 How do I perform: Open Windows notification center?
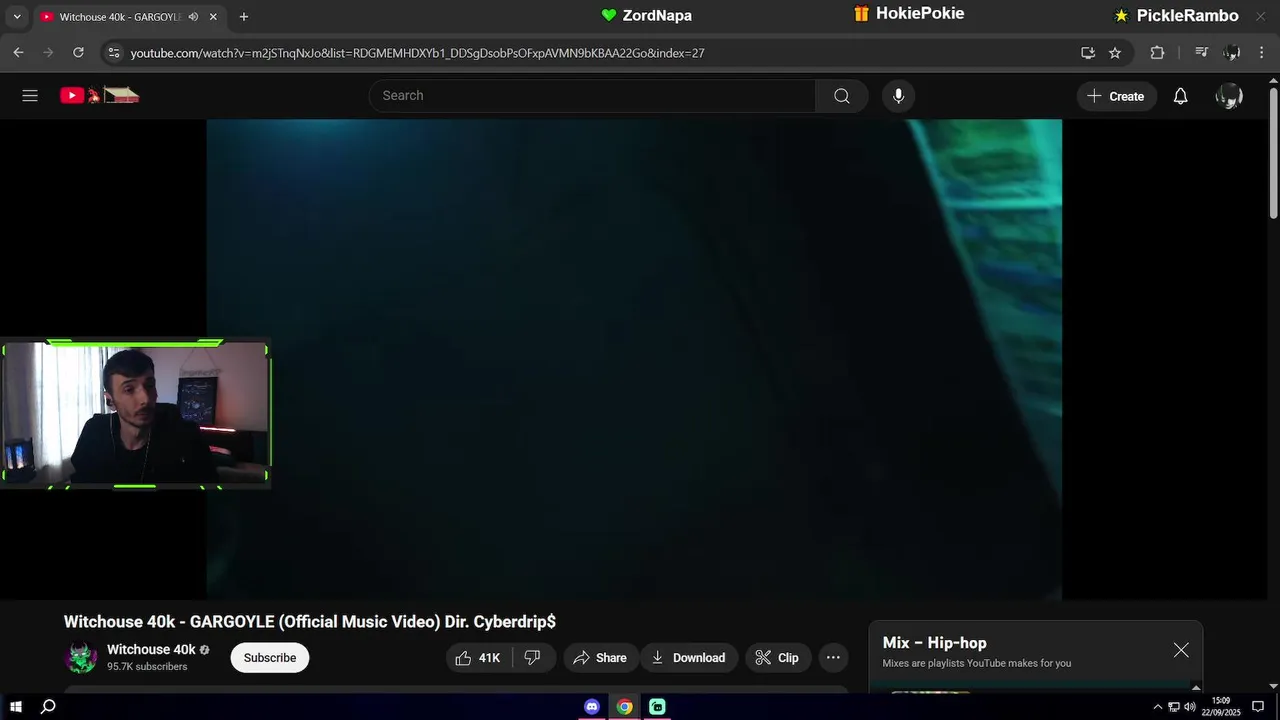pyautogui.click(x=1258, y=707)
